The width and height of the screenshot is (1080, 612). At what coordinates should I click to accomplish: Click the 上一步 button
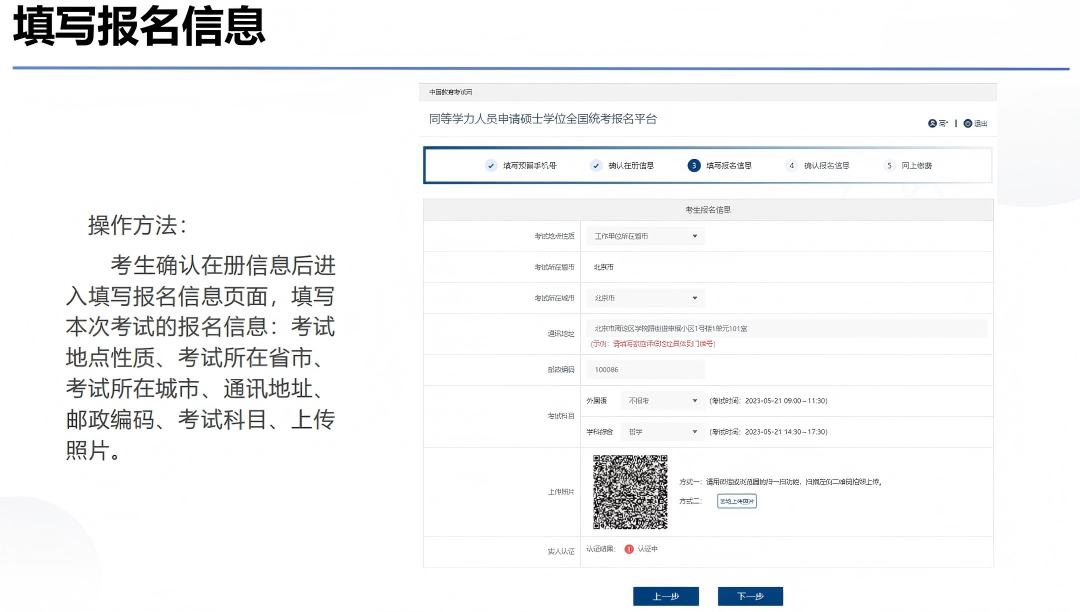666,597
